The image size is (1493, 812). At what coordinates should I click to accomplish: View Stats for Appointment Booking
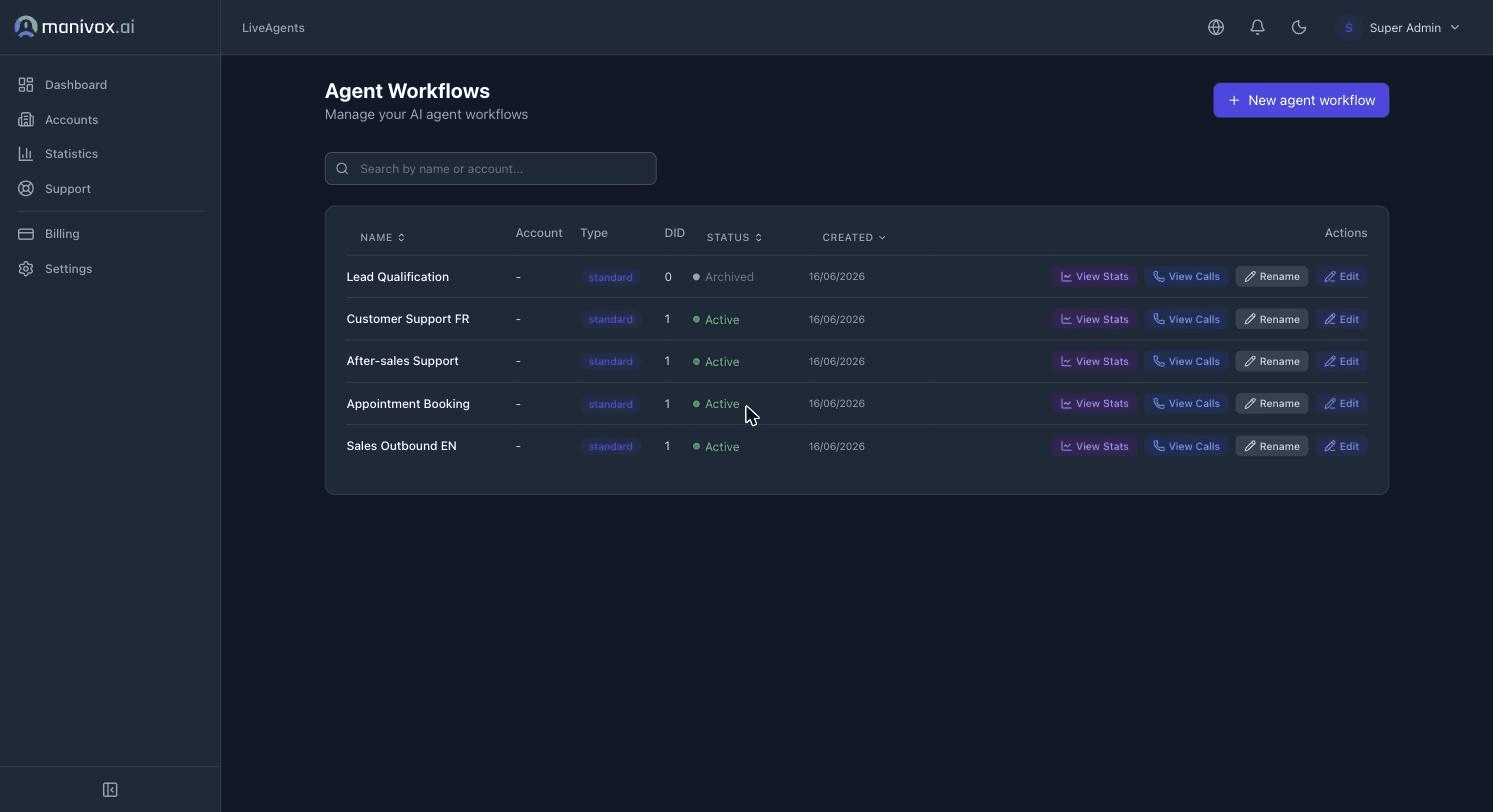[x=1094, y=404]
